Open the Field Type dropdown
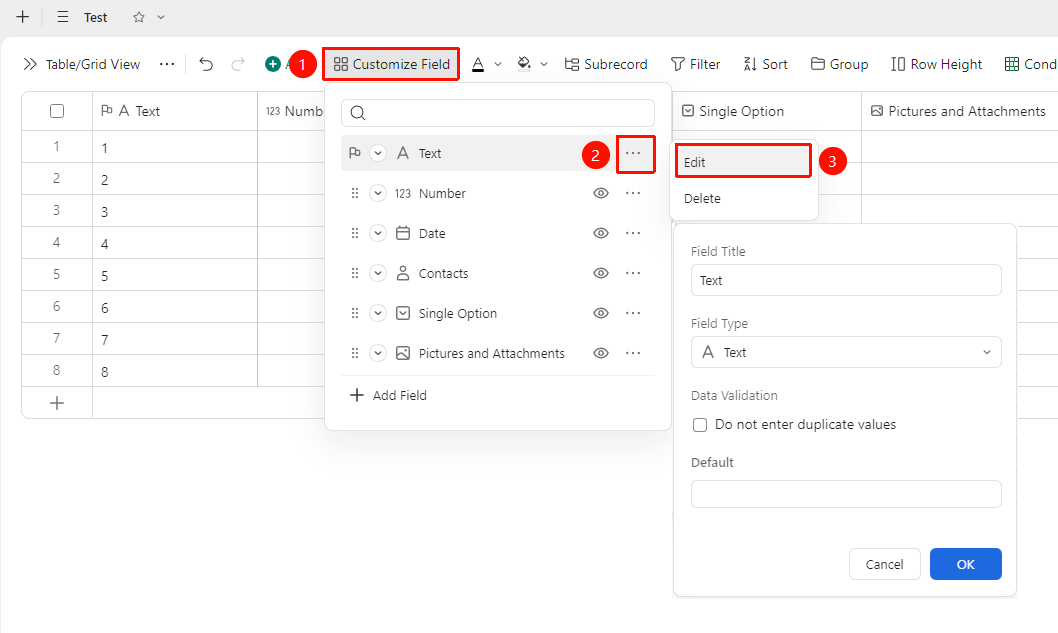The height and width of the screenshot is (633, 1058). [x=846, y=352]
